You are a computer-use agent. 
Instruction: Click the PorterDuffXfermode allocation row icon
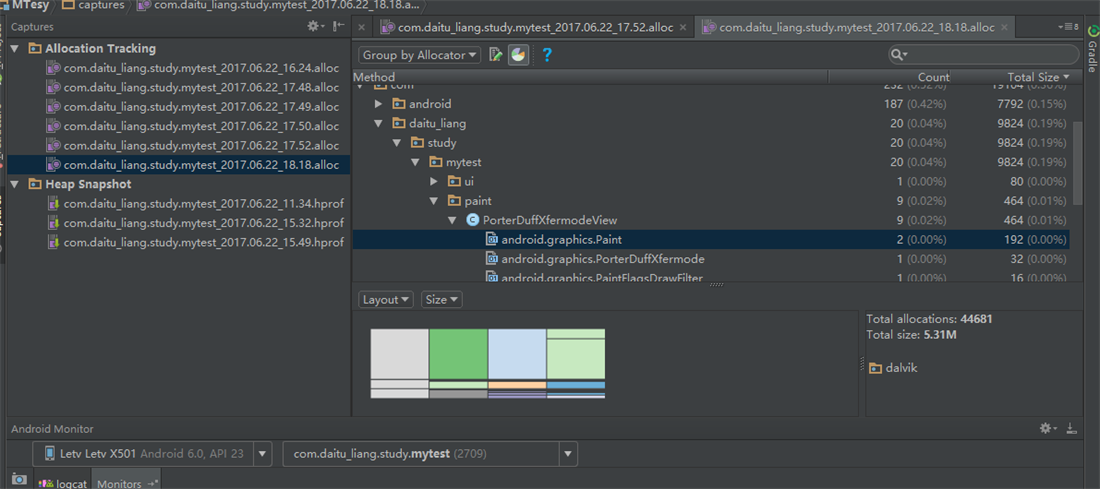pos(492,259)
